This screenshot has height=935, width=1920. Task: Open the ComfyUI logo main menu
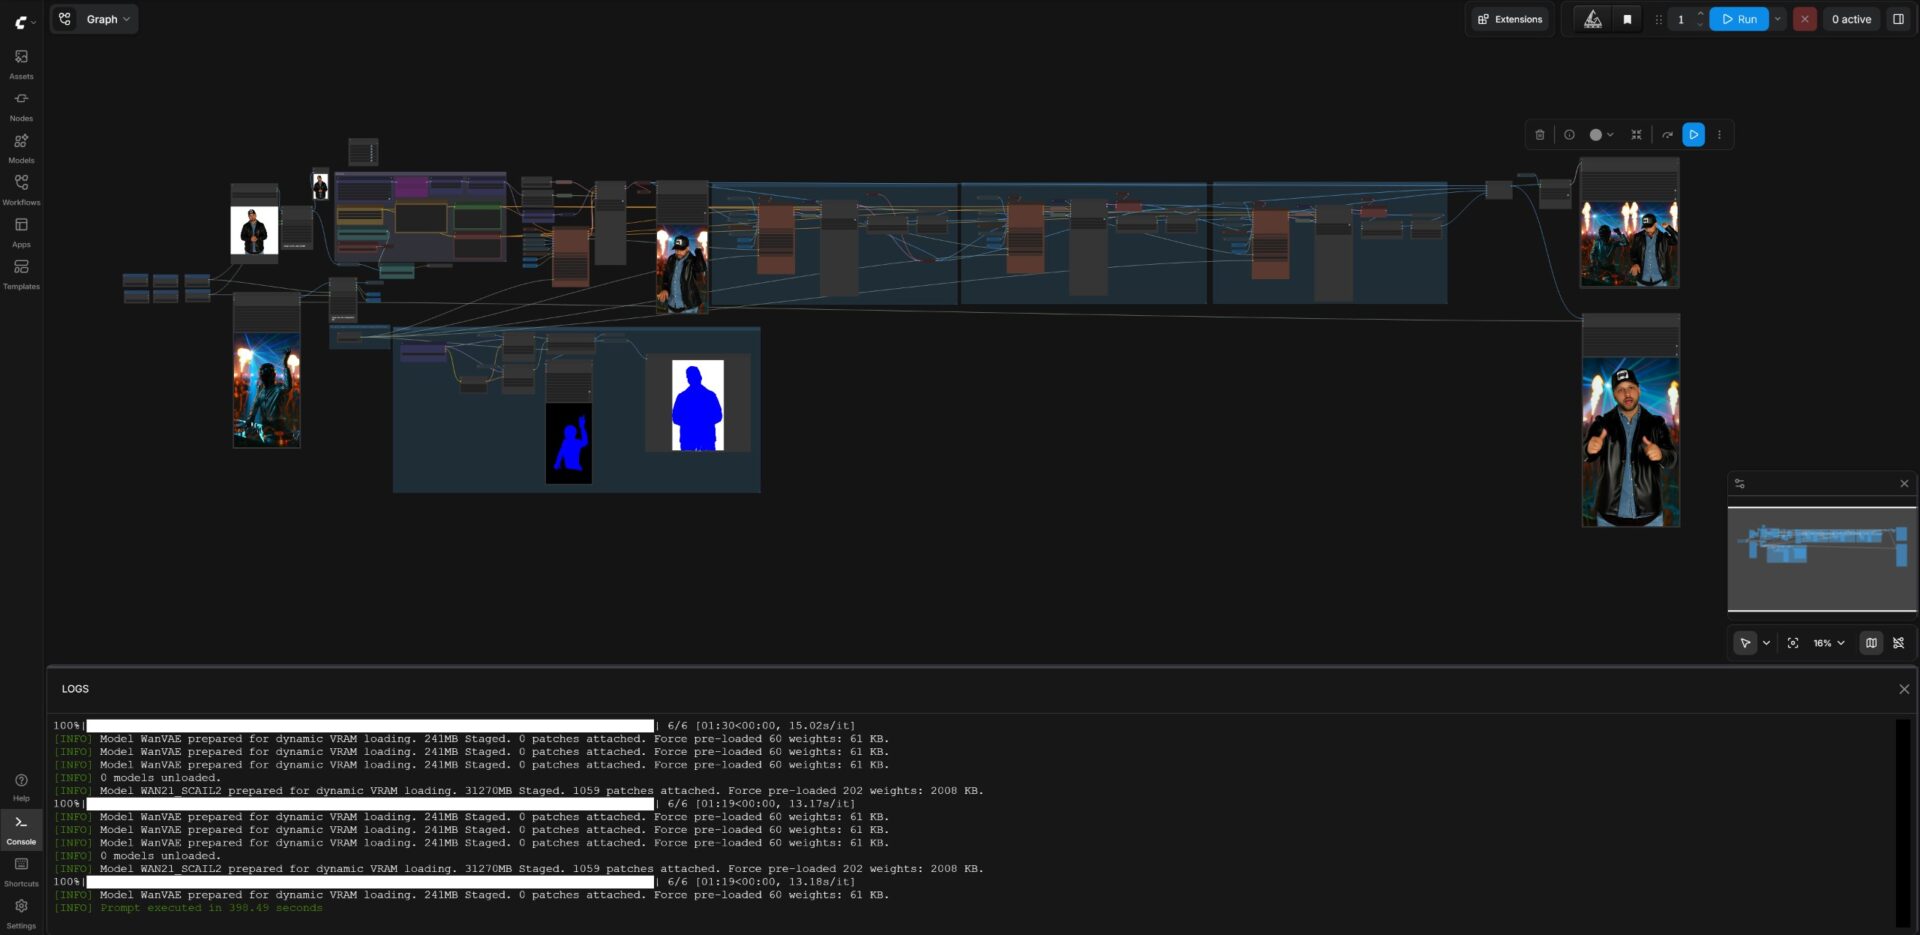(24, 21)
